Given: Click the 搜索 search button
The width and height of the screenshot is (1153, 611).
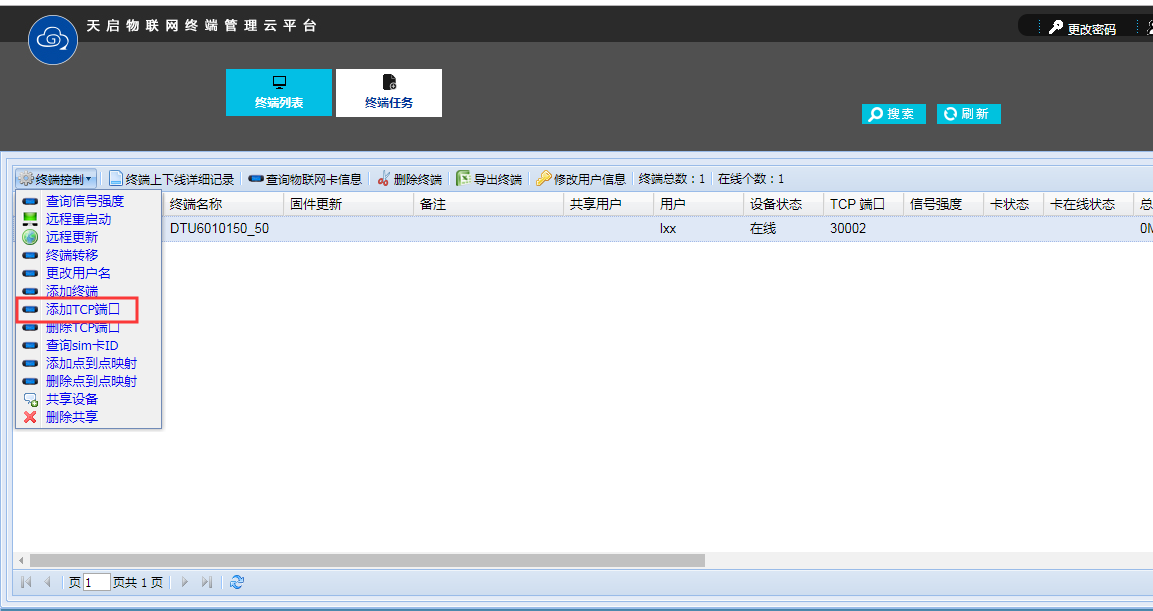Looking at the screenshot, I should (x=893, y=114).
